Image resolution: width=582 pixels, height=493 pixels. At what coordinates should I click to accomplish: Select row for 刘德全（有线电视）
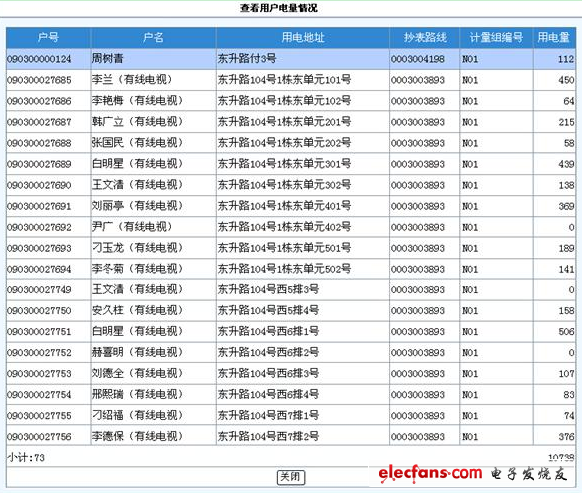(291, 373)
